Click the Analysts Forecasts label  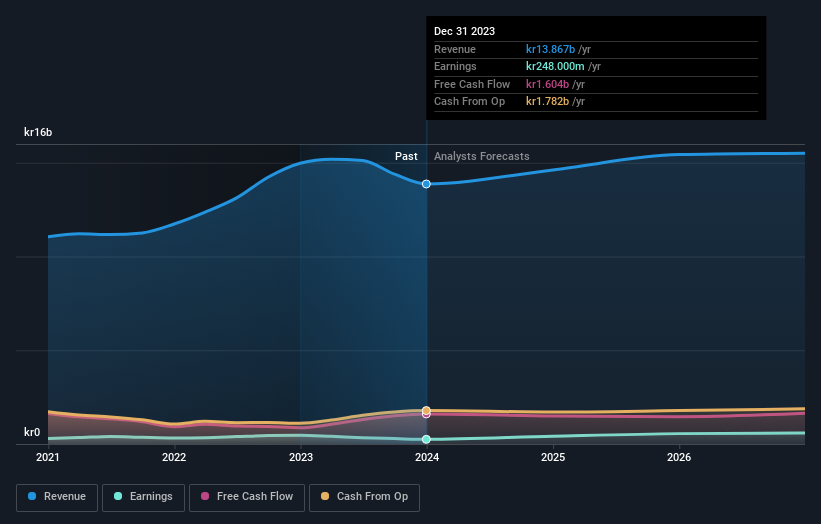click(481, 157)
